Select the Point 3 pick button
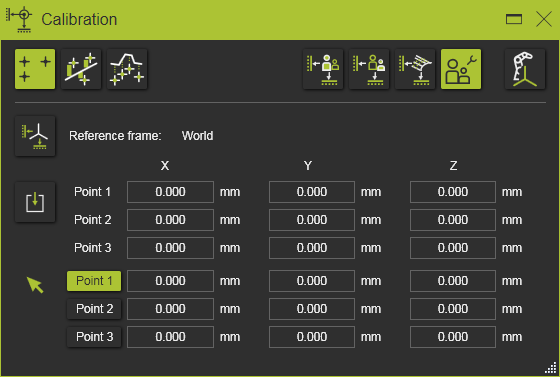Viewport: 560px width, 377px height. [94, 337]
